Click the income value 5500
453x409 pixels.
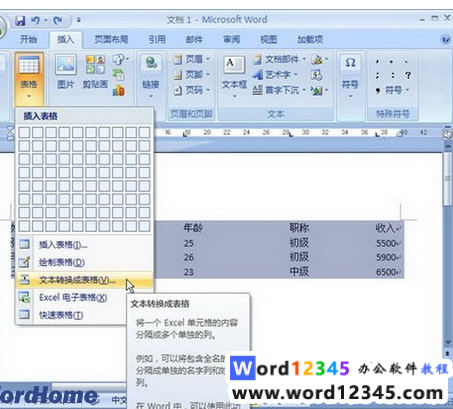coord(386,243)
